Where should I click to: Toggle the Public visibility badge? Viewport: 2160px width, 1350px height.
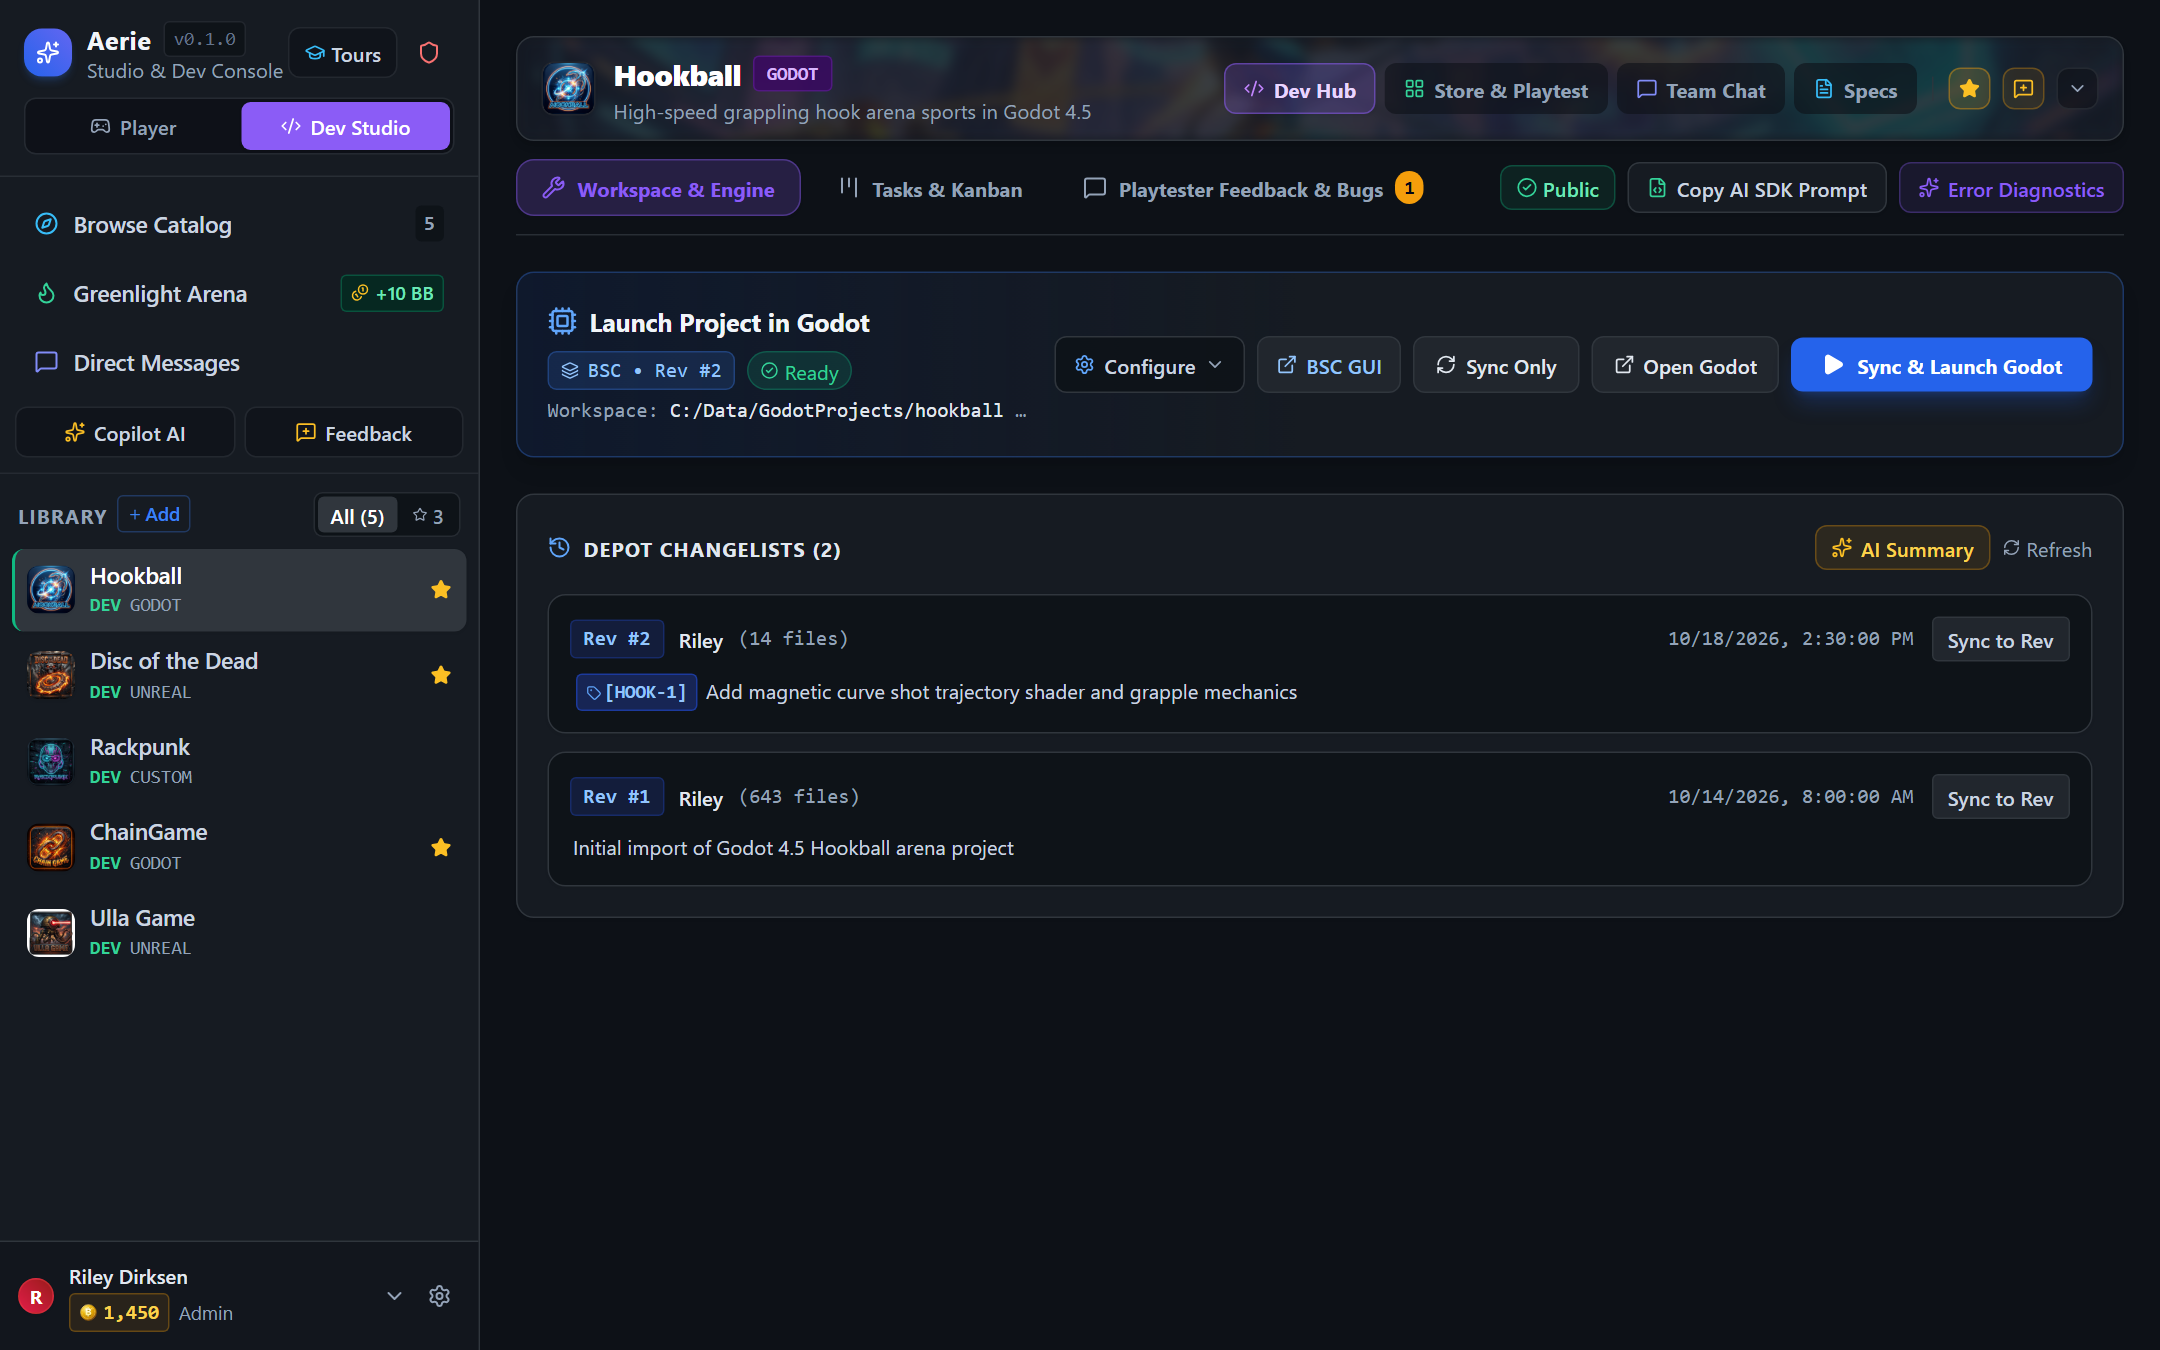click(x=1557, y=189)
